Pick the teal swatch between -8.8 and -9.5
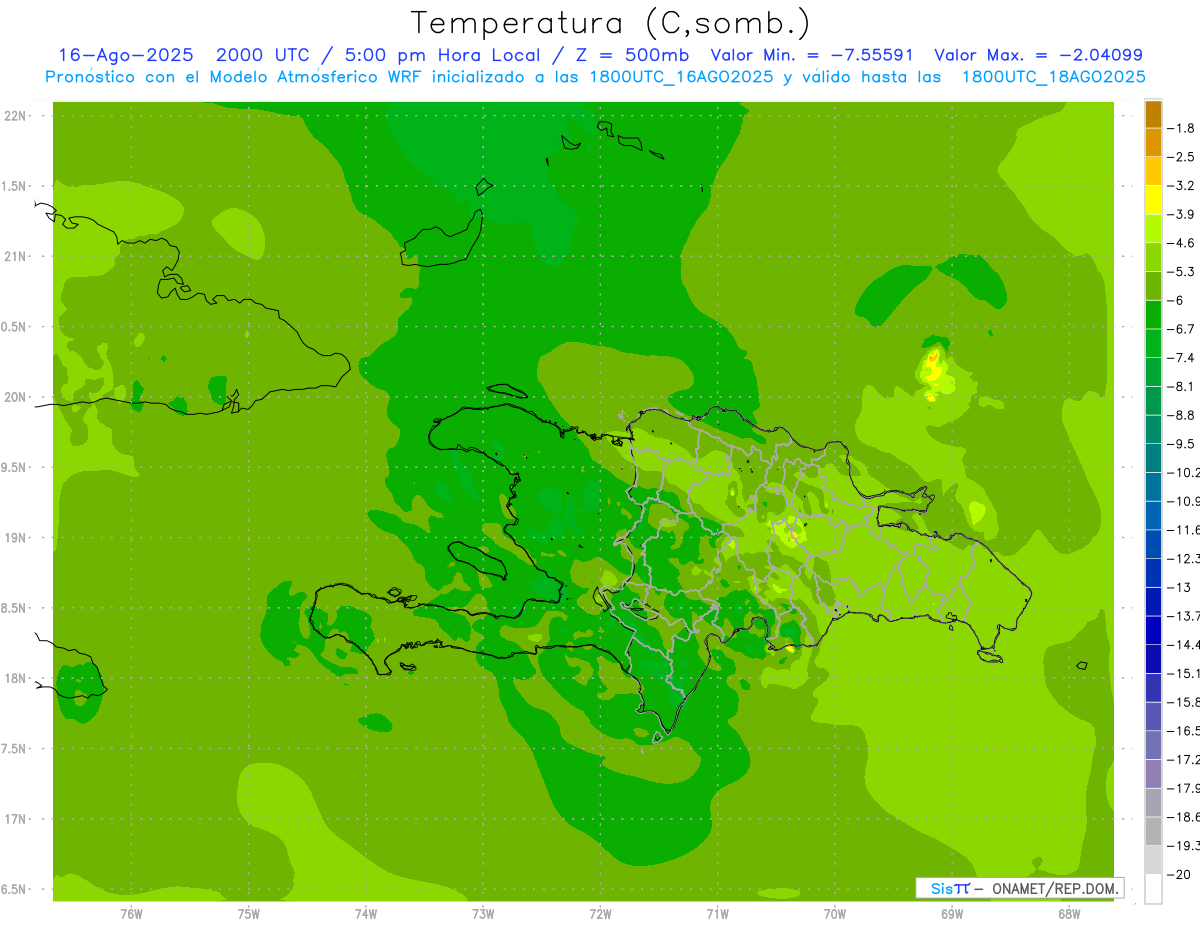Screen dimensions: 1200x927 tap(1153, 430)
